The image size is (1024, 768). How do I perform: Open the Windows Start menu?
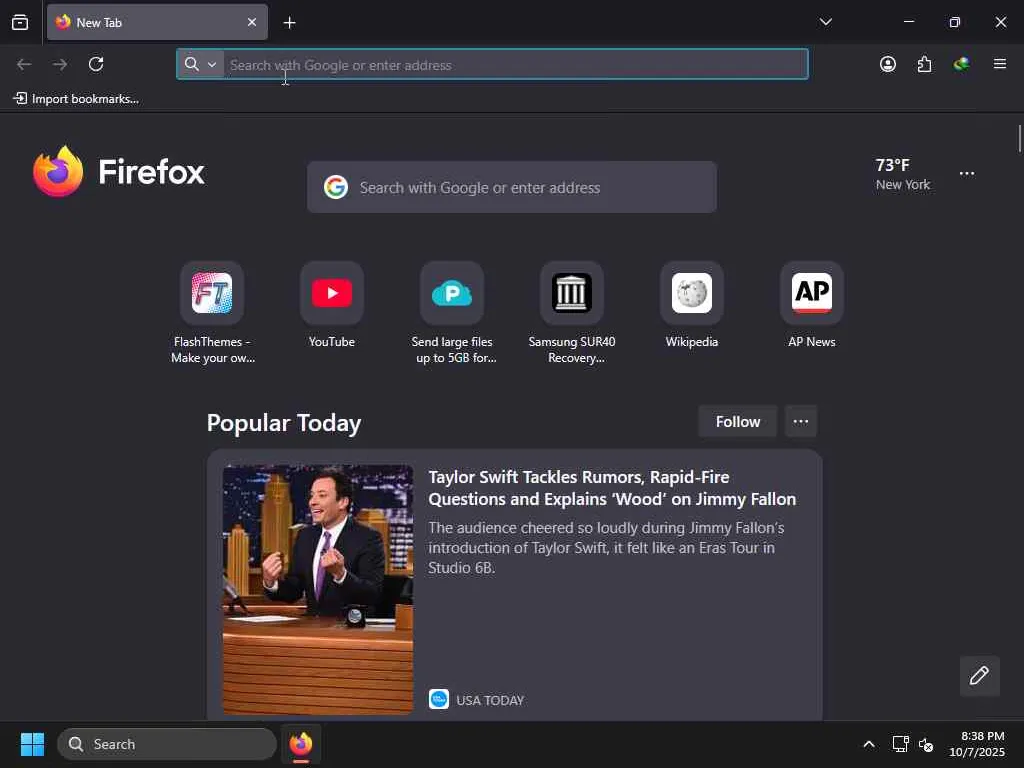(32, 744)
